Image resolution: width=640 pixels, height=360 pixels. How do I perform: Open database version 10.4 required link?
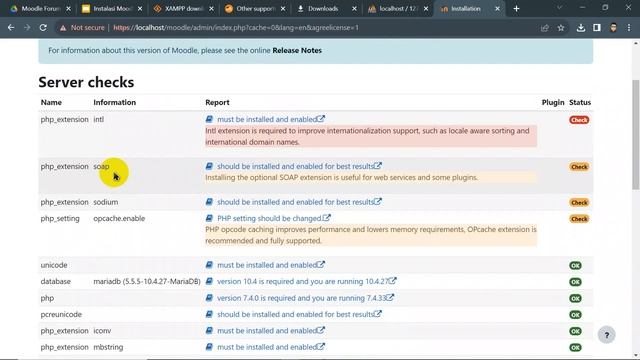(307, 281)
